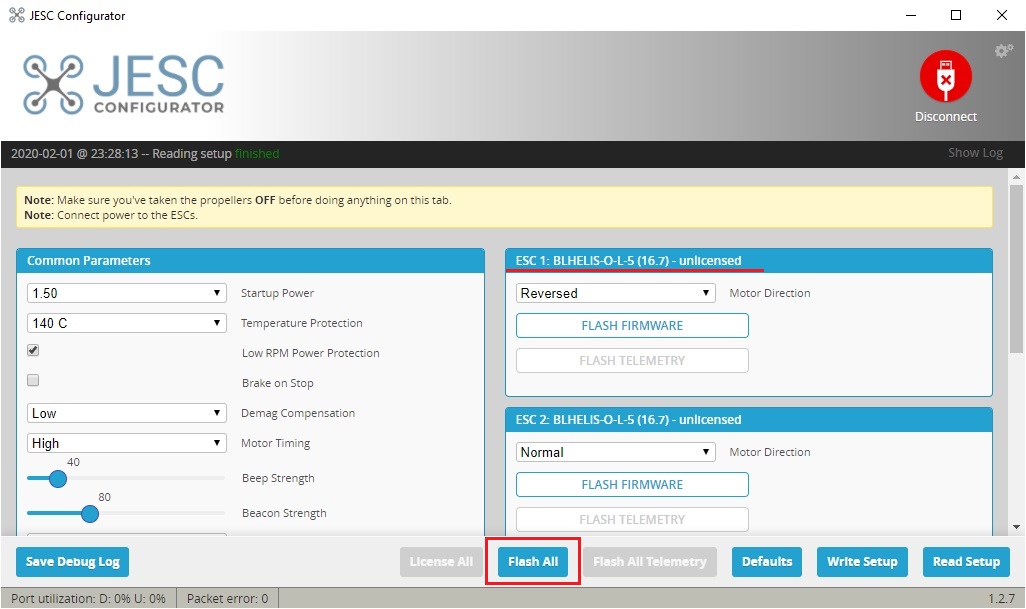Toggle Low RPM Power Protection checkbox
This screenshot has height=609, width=1026.
point(33,350)
